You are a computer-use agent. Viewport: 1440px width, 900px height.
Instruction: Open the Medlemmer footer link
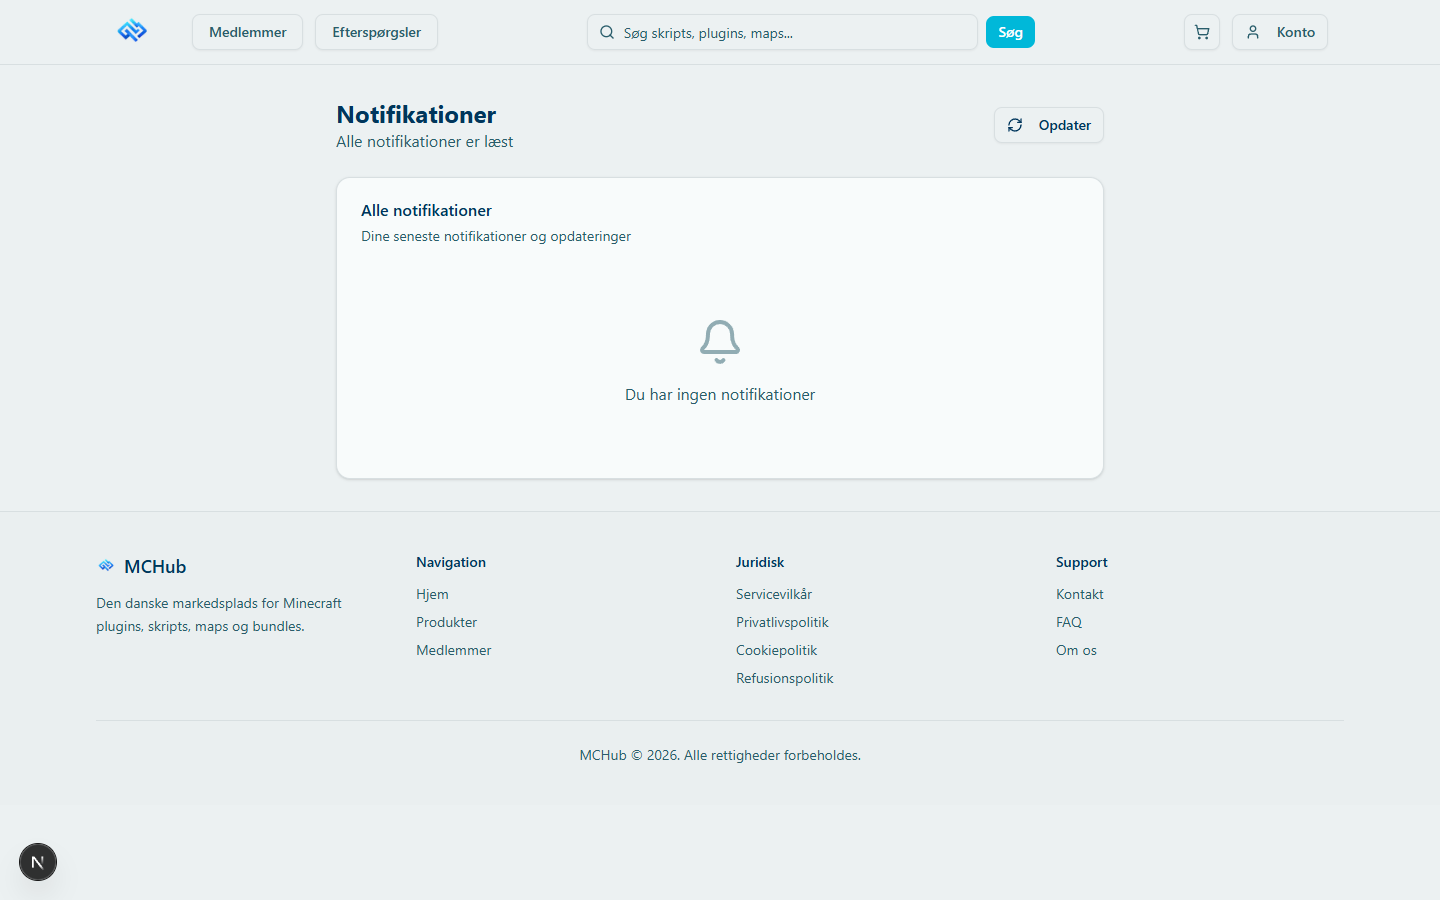453,650
